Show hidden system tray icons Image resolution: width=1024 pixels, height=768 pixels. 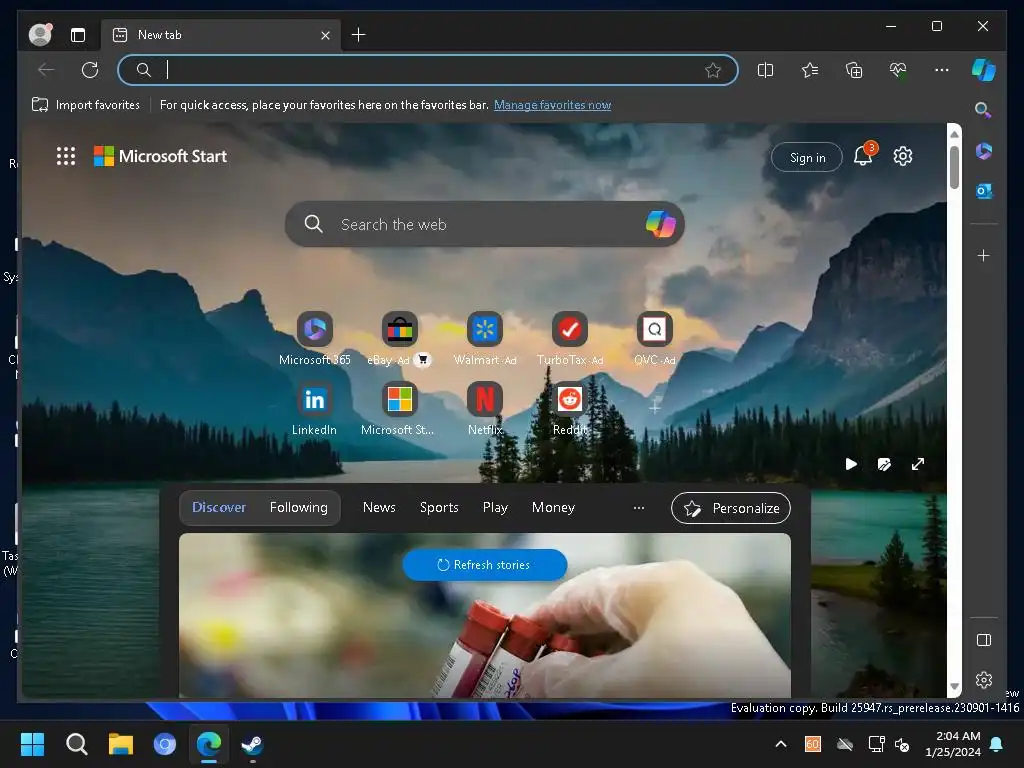[x=780, y=744]
